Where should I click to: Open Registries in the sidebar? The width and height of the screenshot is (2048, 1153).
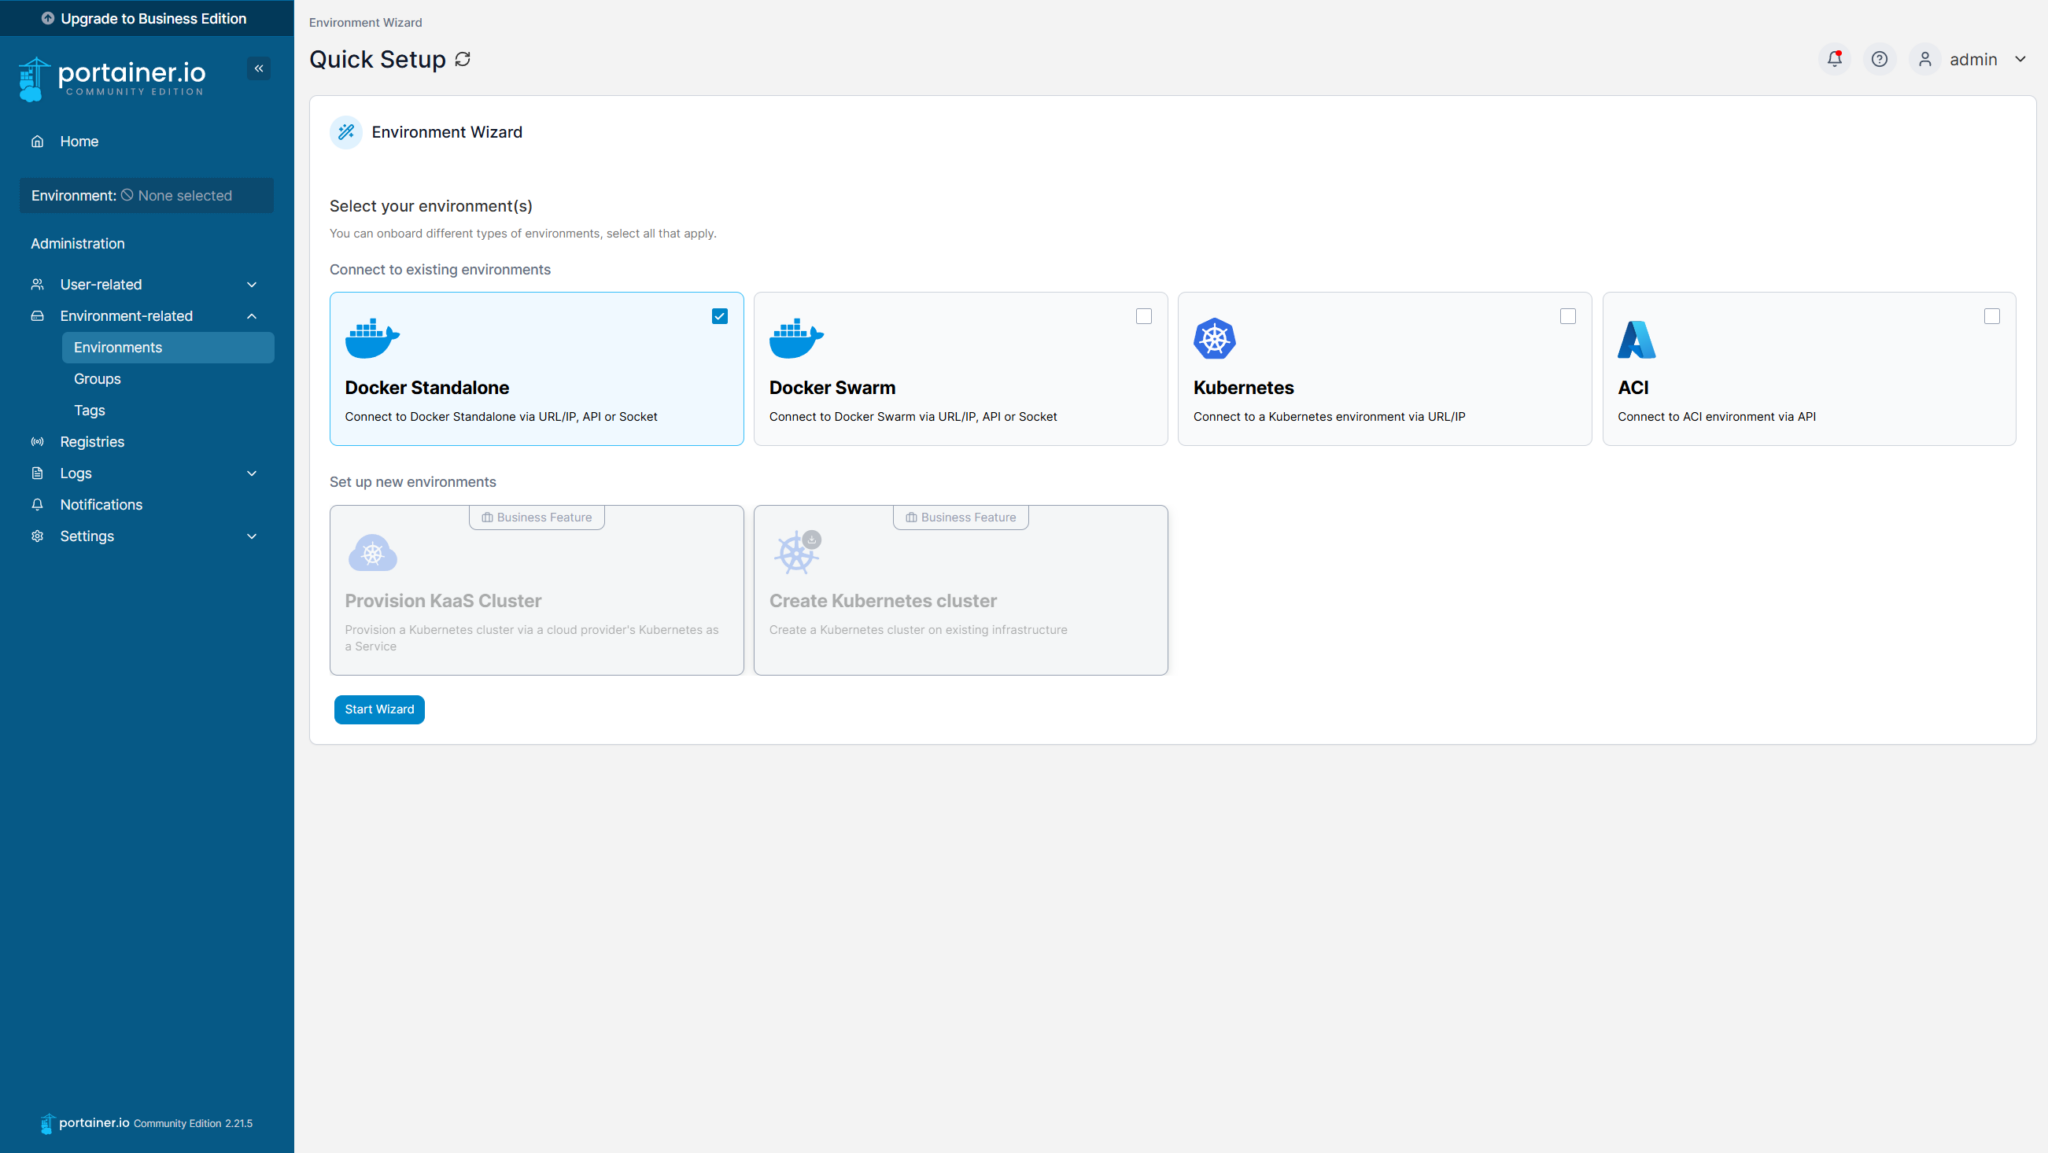tap(92, 442)
